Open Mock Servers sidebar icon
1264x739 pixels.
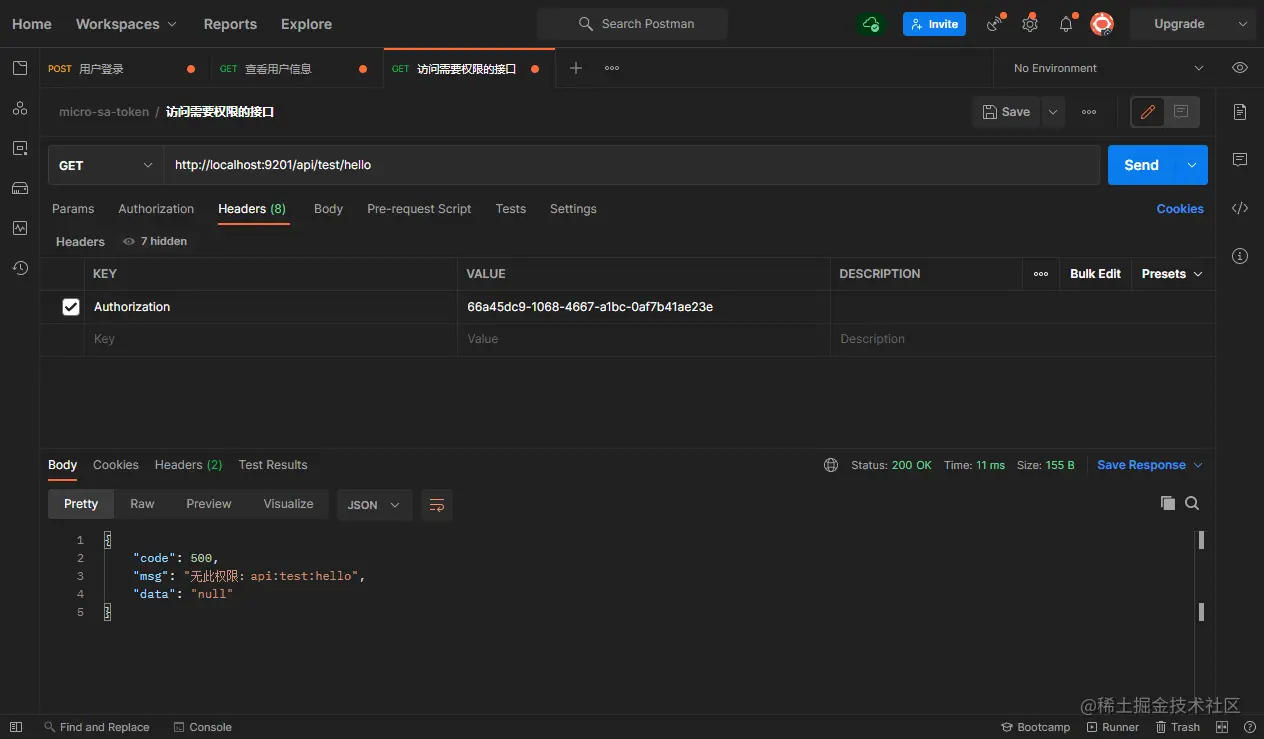coord(20,188)
